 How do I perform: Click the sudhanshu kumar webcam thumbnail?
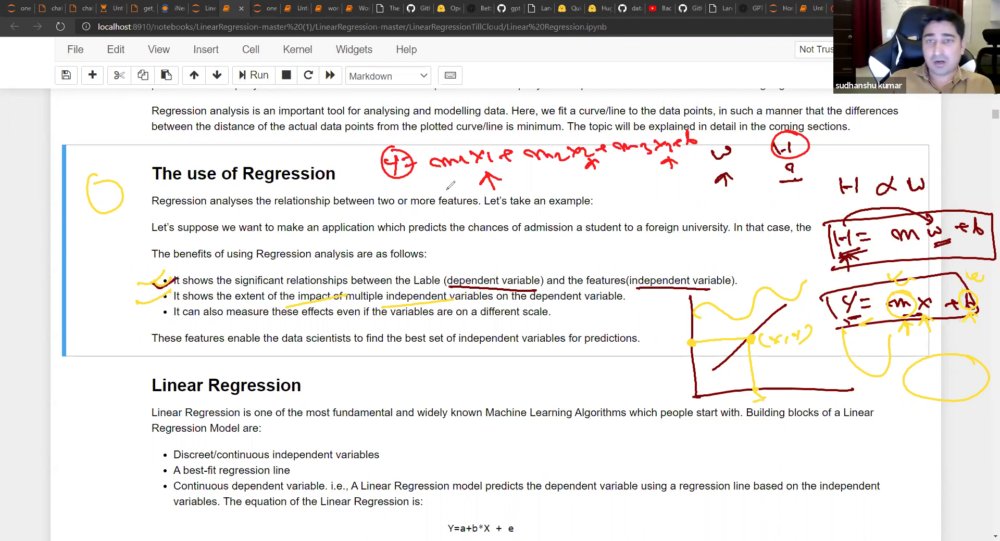916,47
